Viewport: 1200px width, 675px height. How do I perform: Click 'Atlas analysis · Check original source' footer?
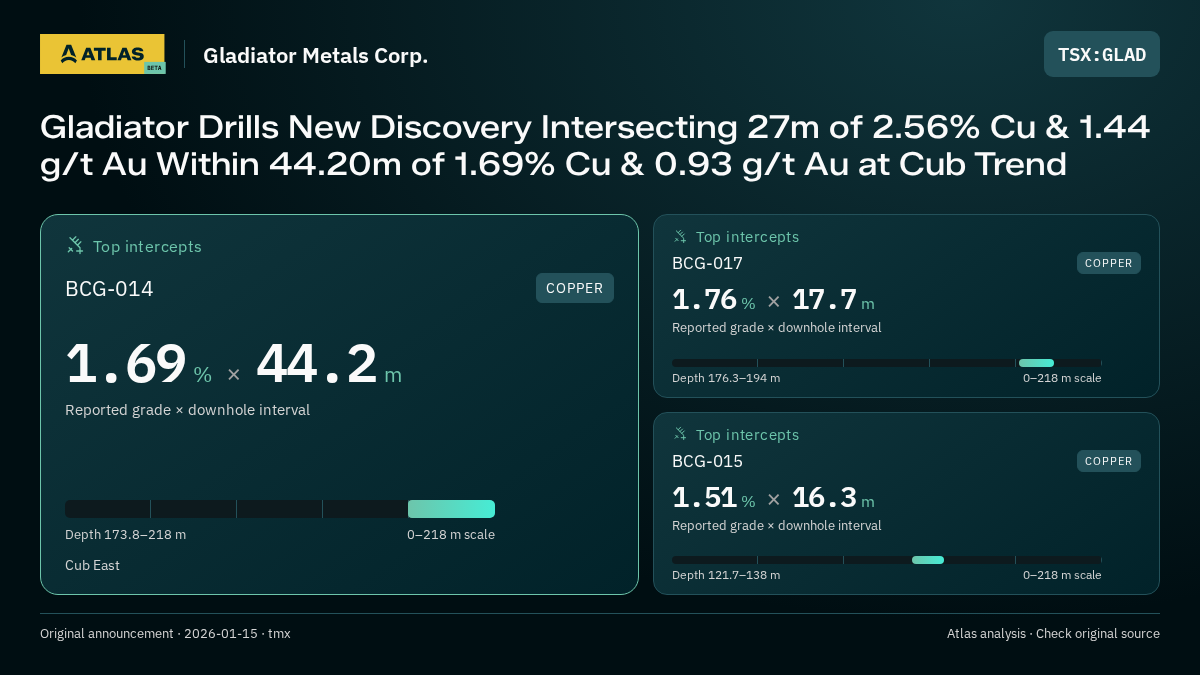pyautogui.click(x=1053, y=634)
